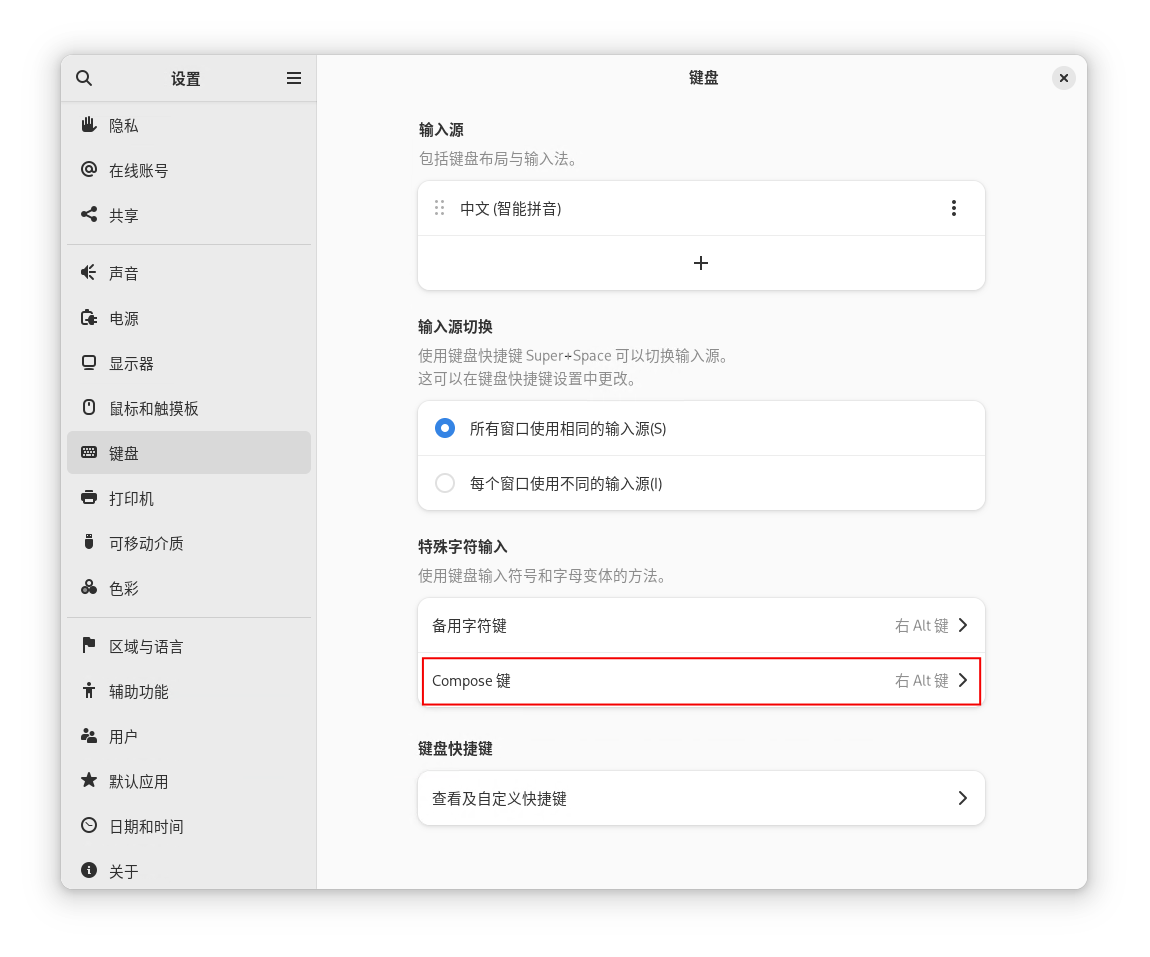Open the hamburger main menu
1150x957 pixels.
point(294,78)
